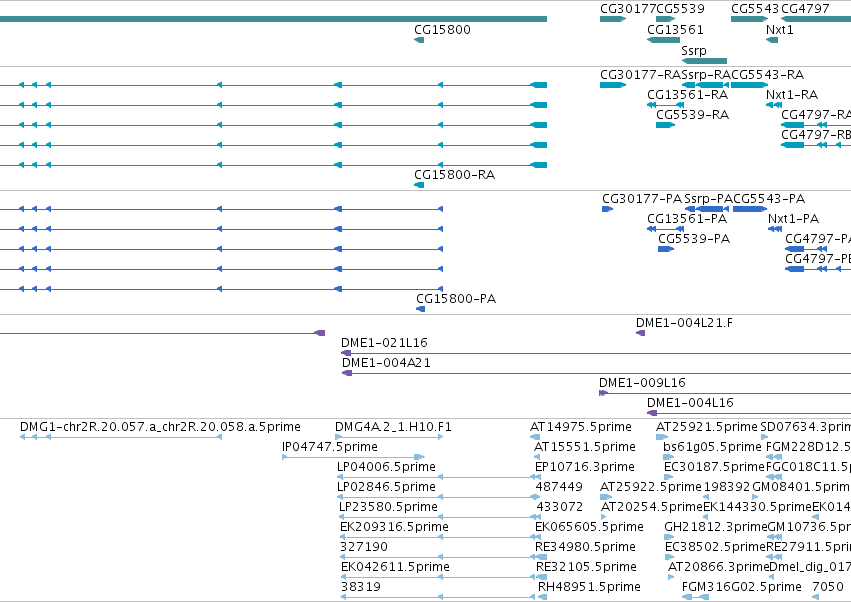Click the AT14975.5prime EST label
This screenshot has height=602, width=851.
tap(581, 427)
